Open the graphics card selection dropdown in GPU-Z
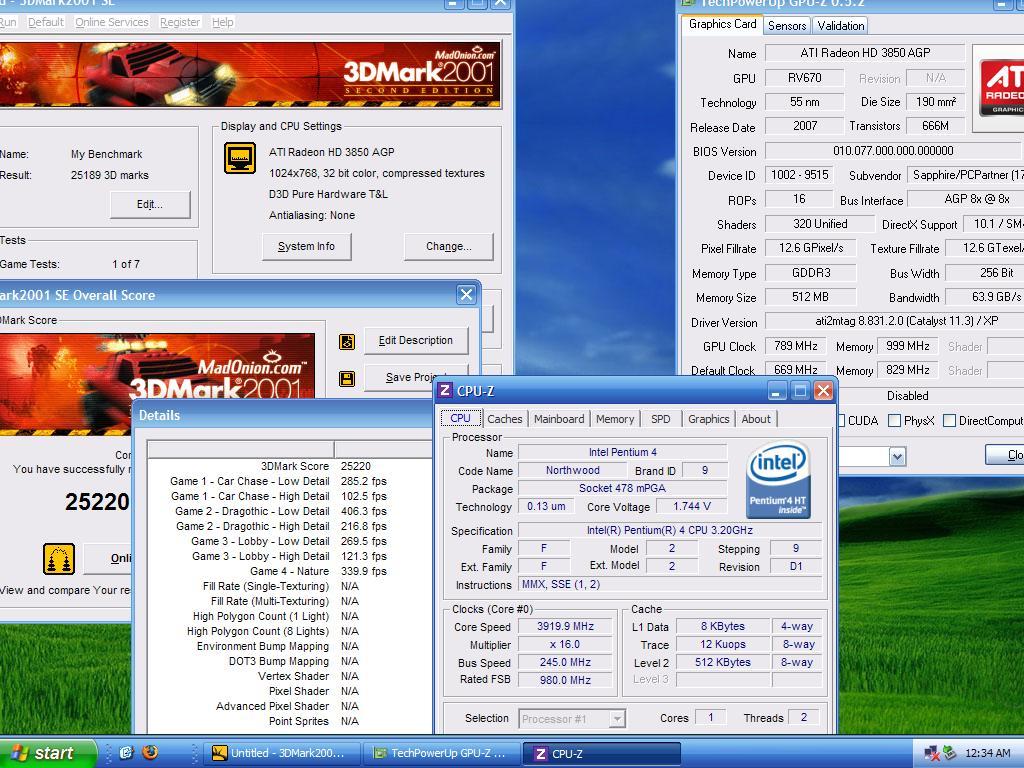Viewport: 1024px width, 768px height. coord(897,456)
